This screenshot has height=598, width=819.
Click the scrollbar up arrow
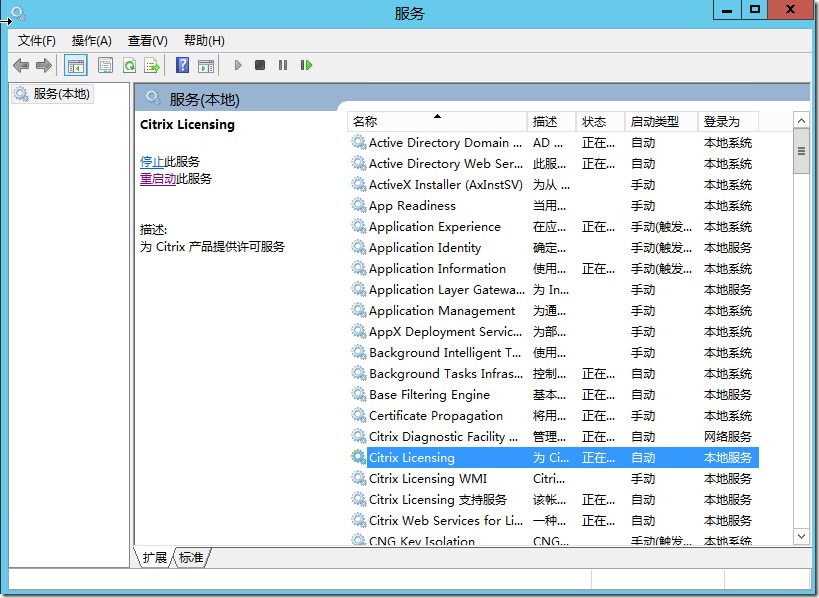click(x=801, y=121)
